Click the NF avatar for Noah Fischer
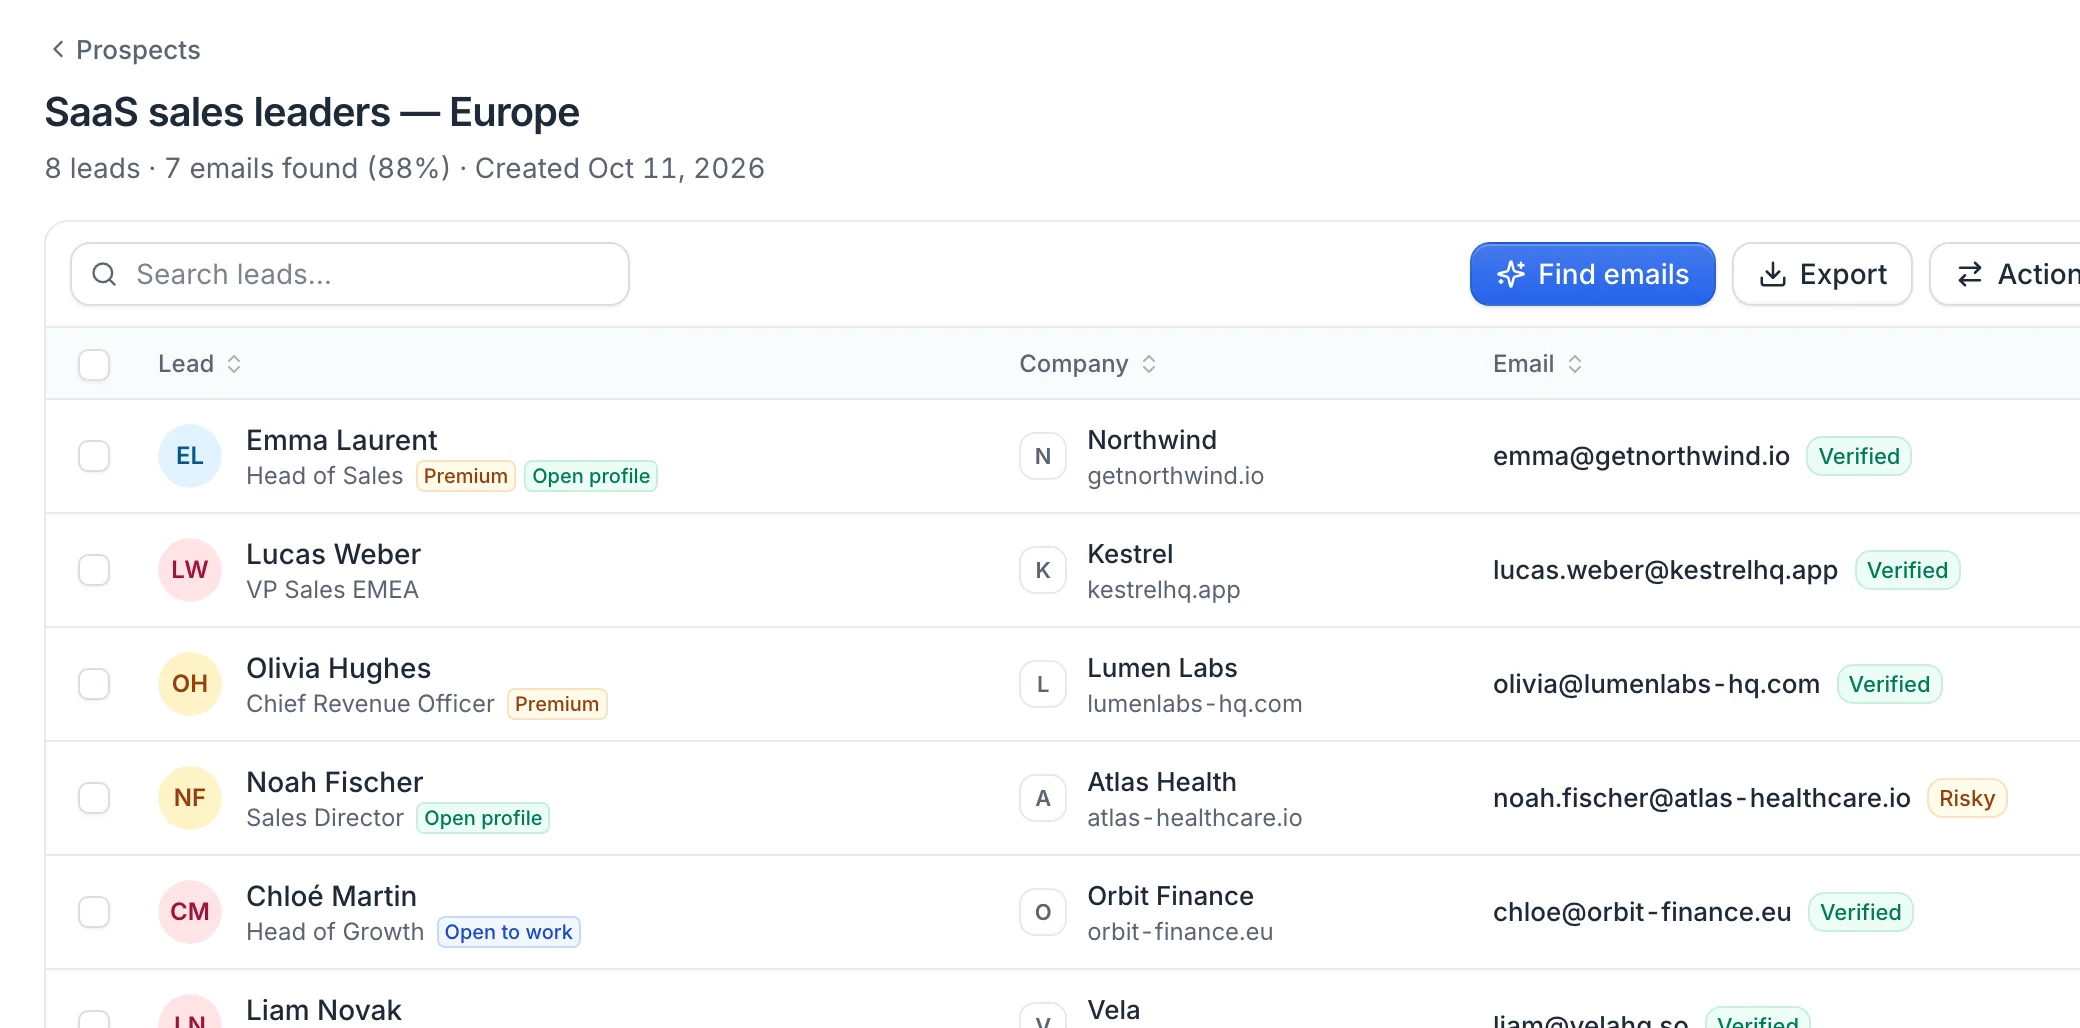This screenshot has height=1028, width=2080. click(x=190, y=798)
